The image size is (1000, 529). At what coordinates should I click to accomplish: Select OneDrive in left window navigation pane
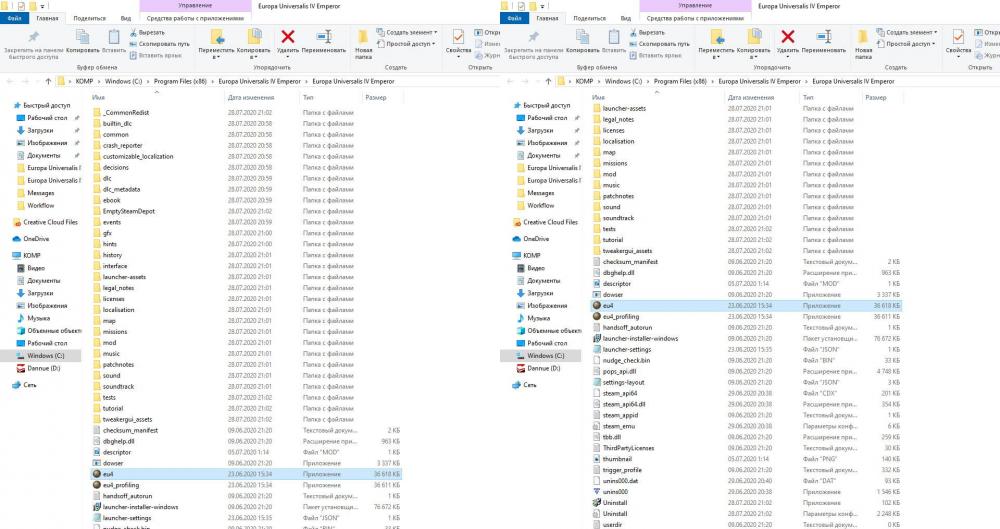tap(36, 239)
